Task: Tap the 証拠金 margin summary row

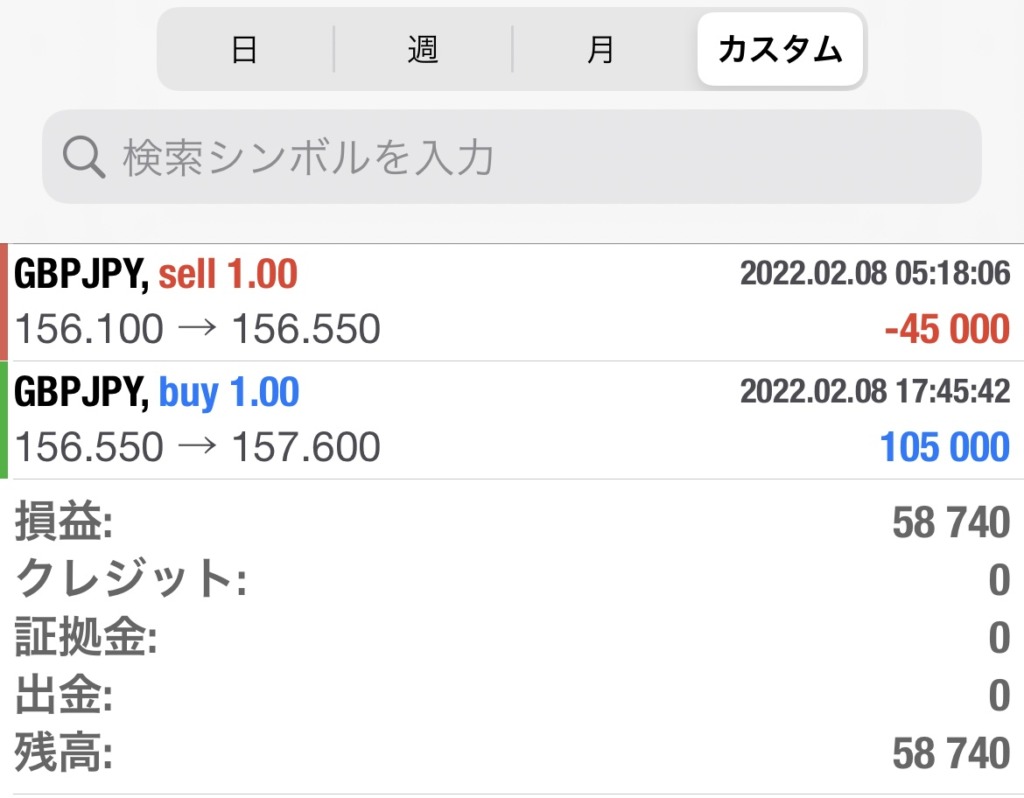Action: [512, 637]
